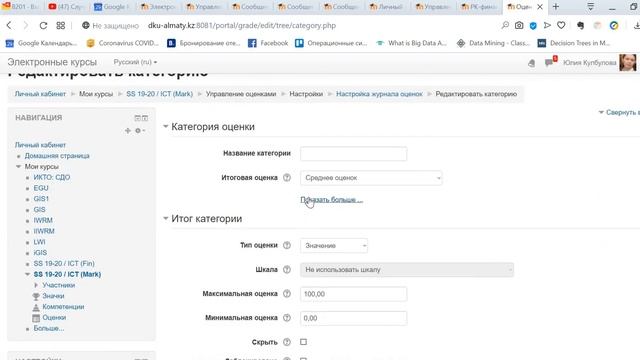This screenshot has width=640, height=360.
Task: Click the Название категории input field
Action: tap(353, 154)
